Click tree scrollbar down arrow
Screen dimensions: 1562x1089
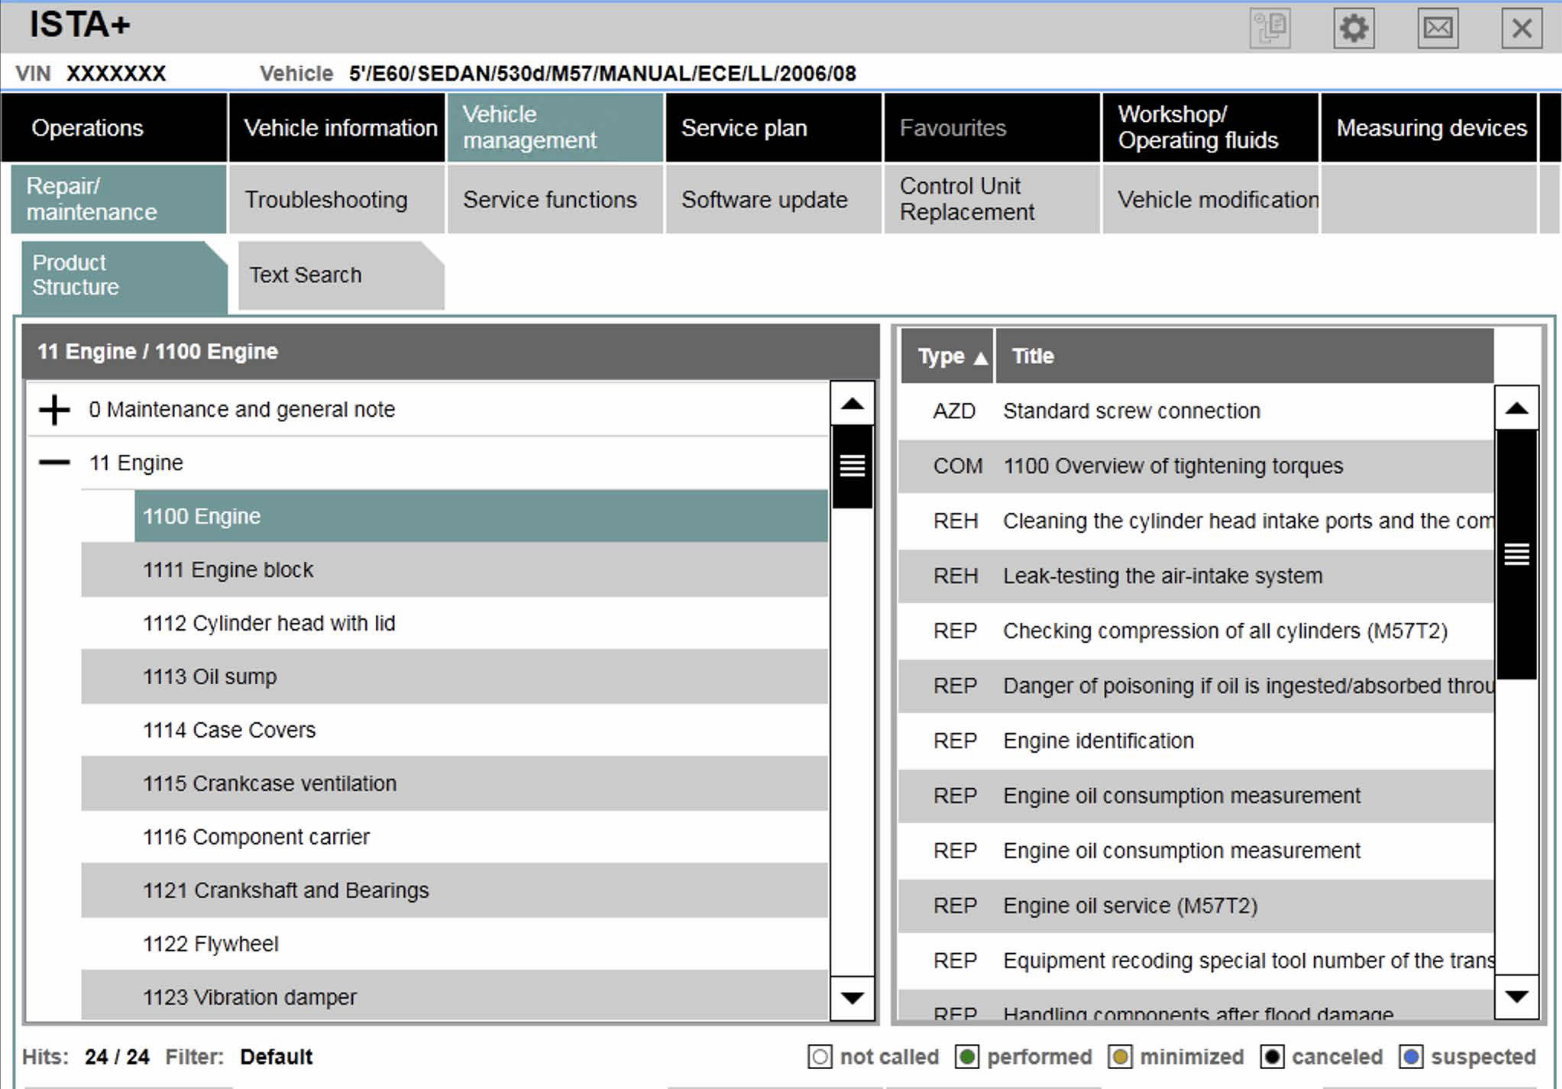pyautogui.click(x=852, y=997)
